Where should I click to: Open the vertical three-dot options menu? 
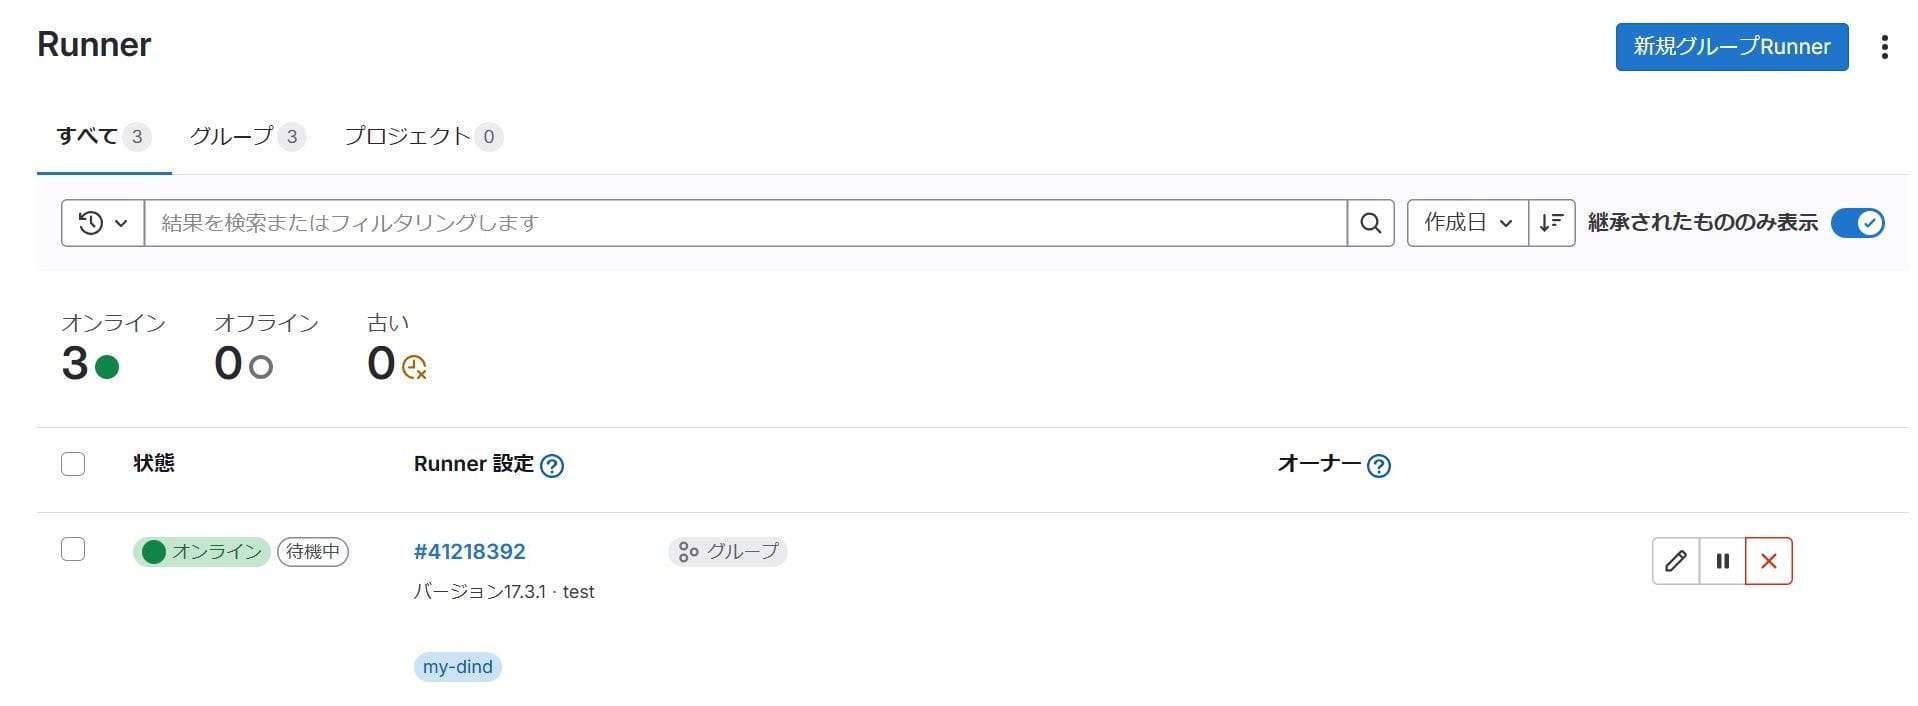coord(1884,47)
